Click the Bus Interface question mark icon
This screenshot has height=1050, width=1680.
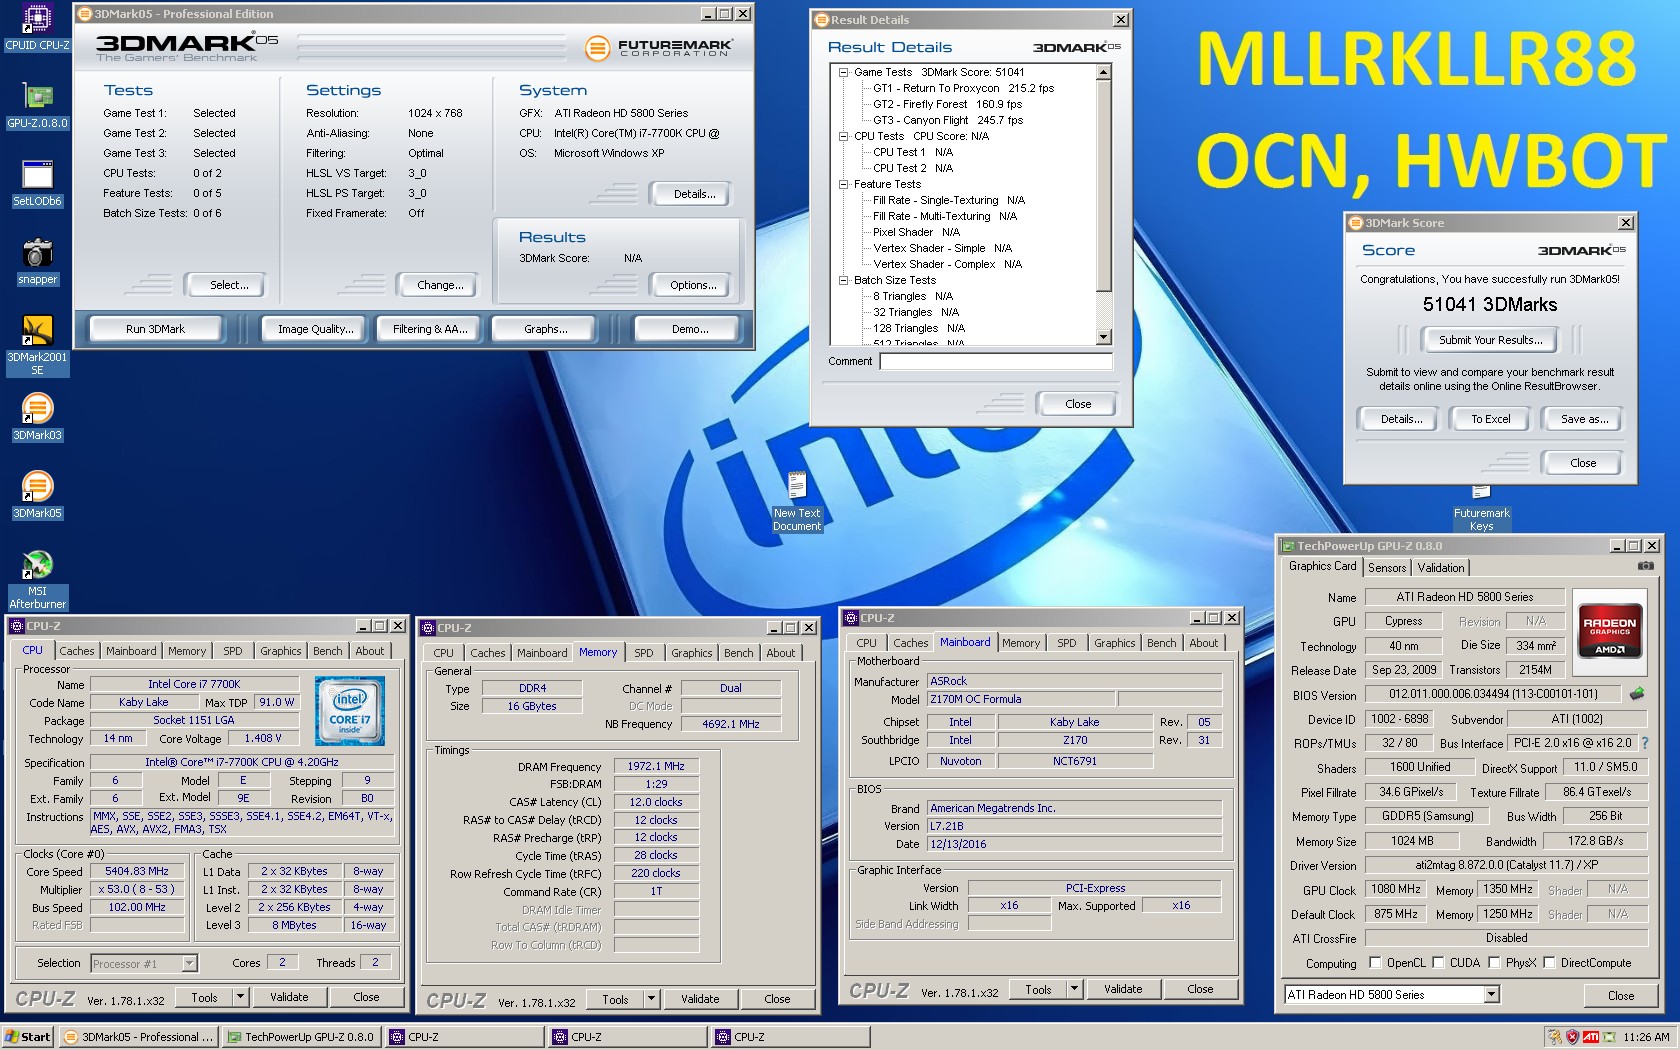[x=1644, y=743]
